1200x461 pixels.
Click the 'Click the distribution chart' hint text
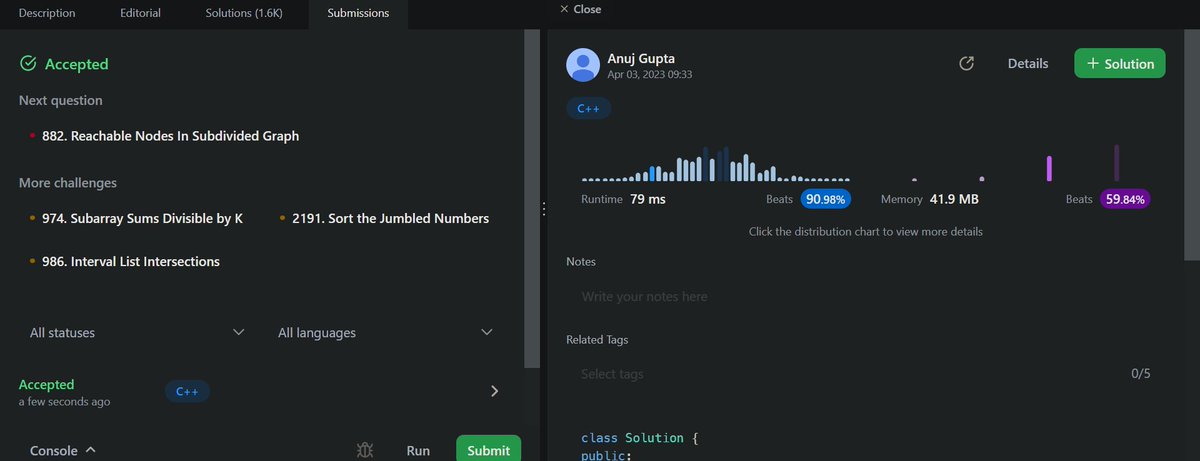[x=866, y=231]
